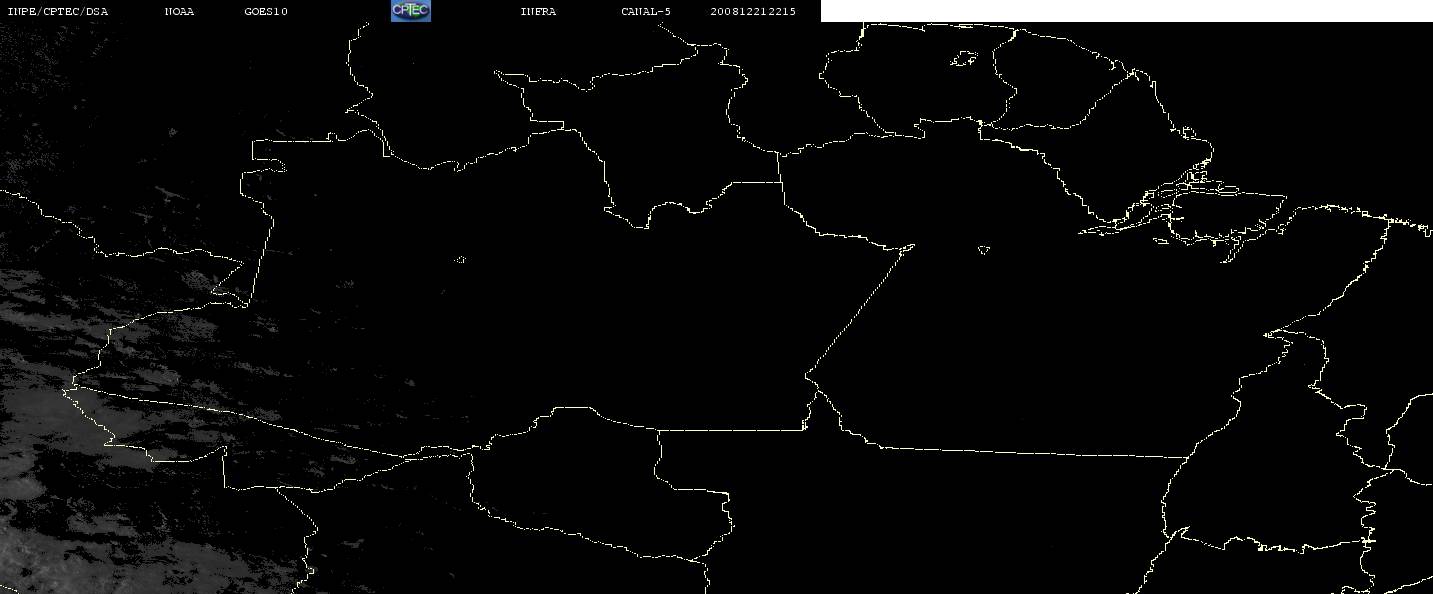Click the CANAL-5 channel label
Image resolution: width=1433 pixels, height=594 pixels.
click(x=646, y=11)
